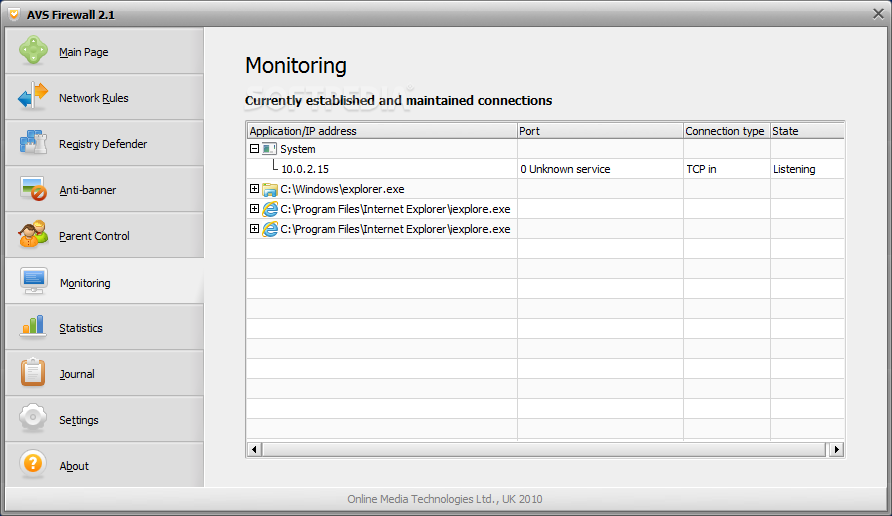Click the second iexplore.exe browser icon
This screenshot has width=892, height=516.
click(x=270, y=229)
